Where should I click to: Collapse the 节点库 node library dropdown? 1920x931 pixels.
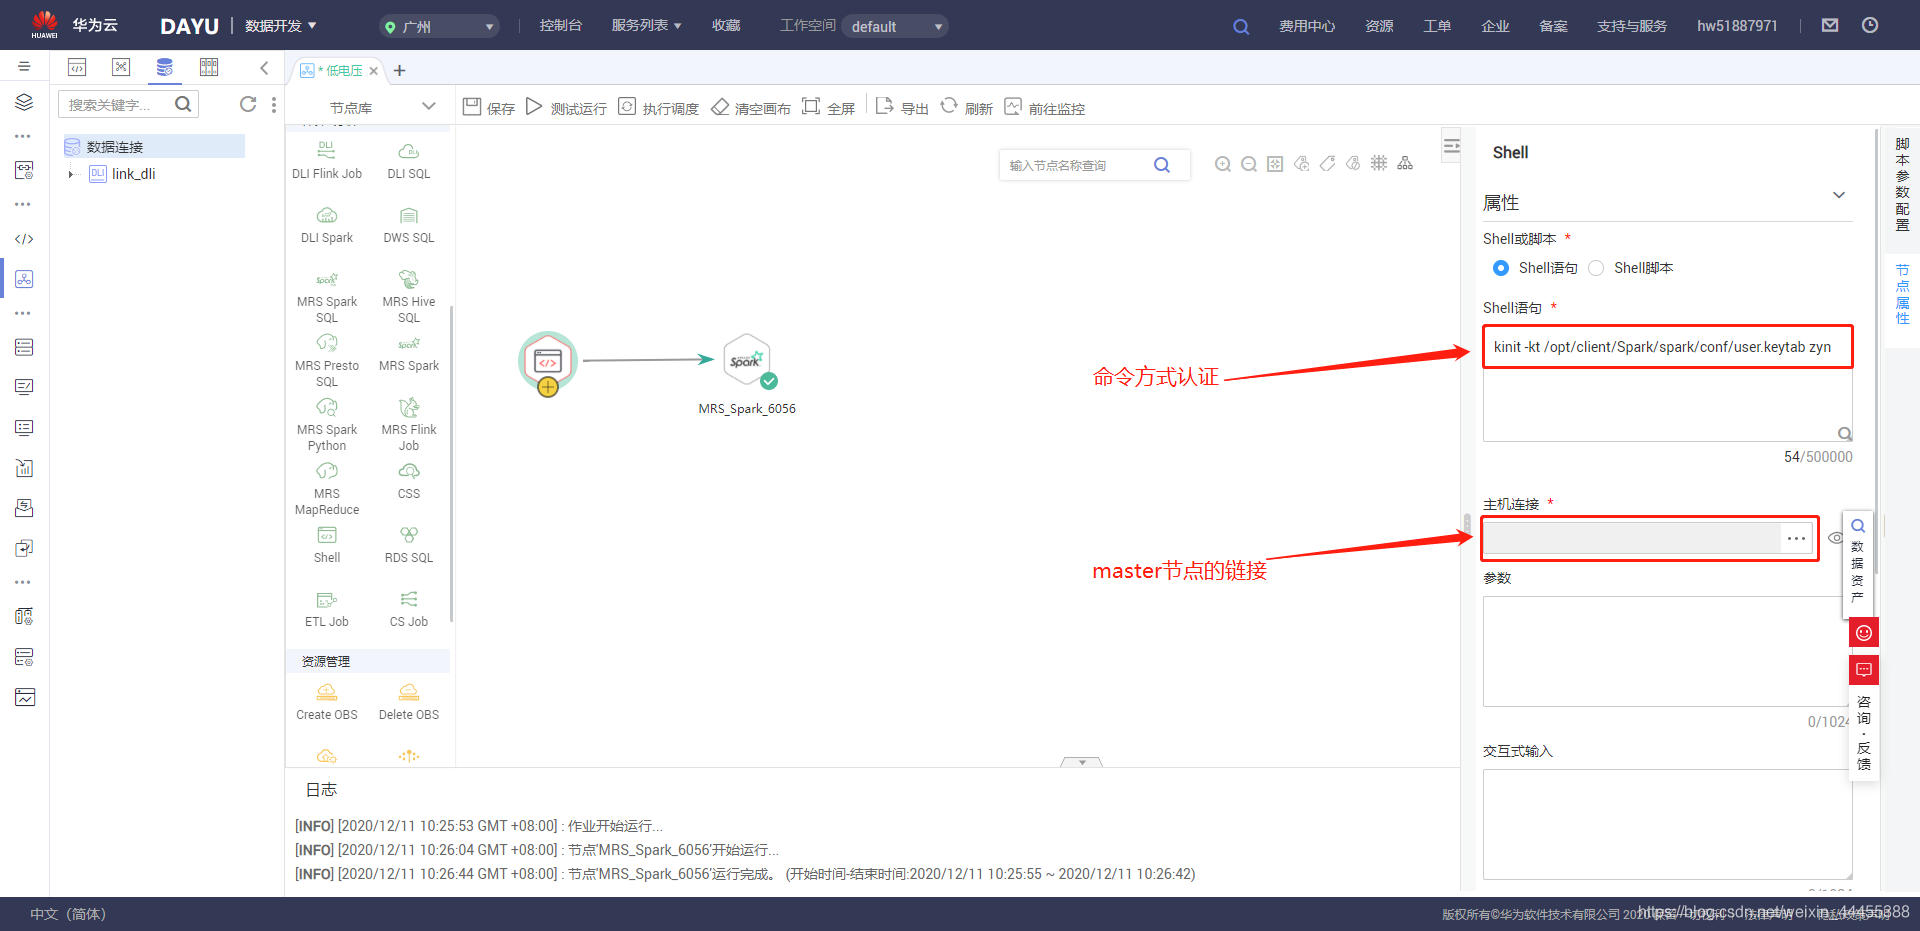(429, 106)
